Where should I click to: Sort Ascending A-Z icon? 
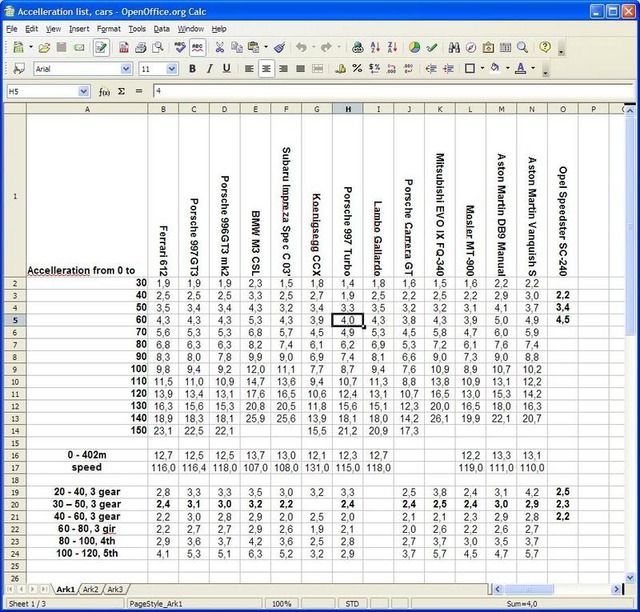click(x=375, y=48)
